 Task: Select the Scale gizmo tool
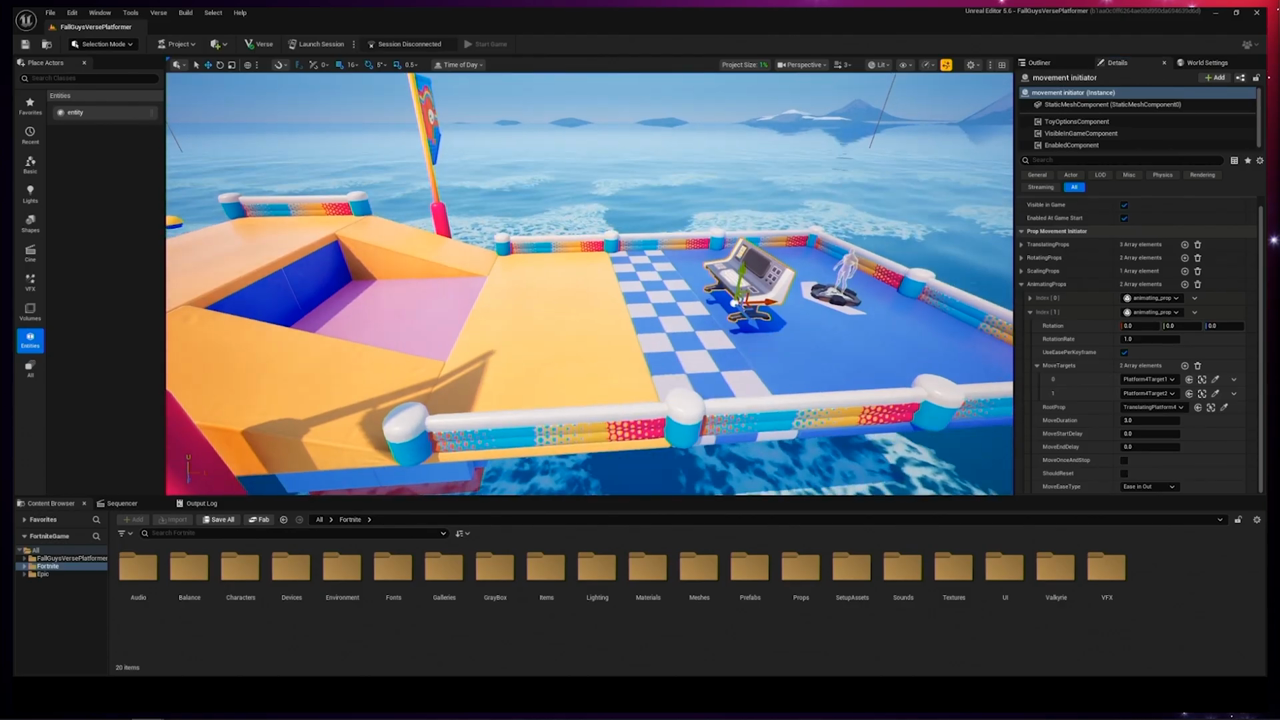coord(232,65)
